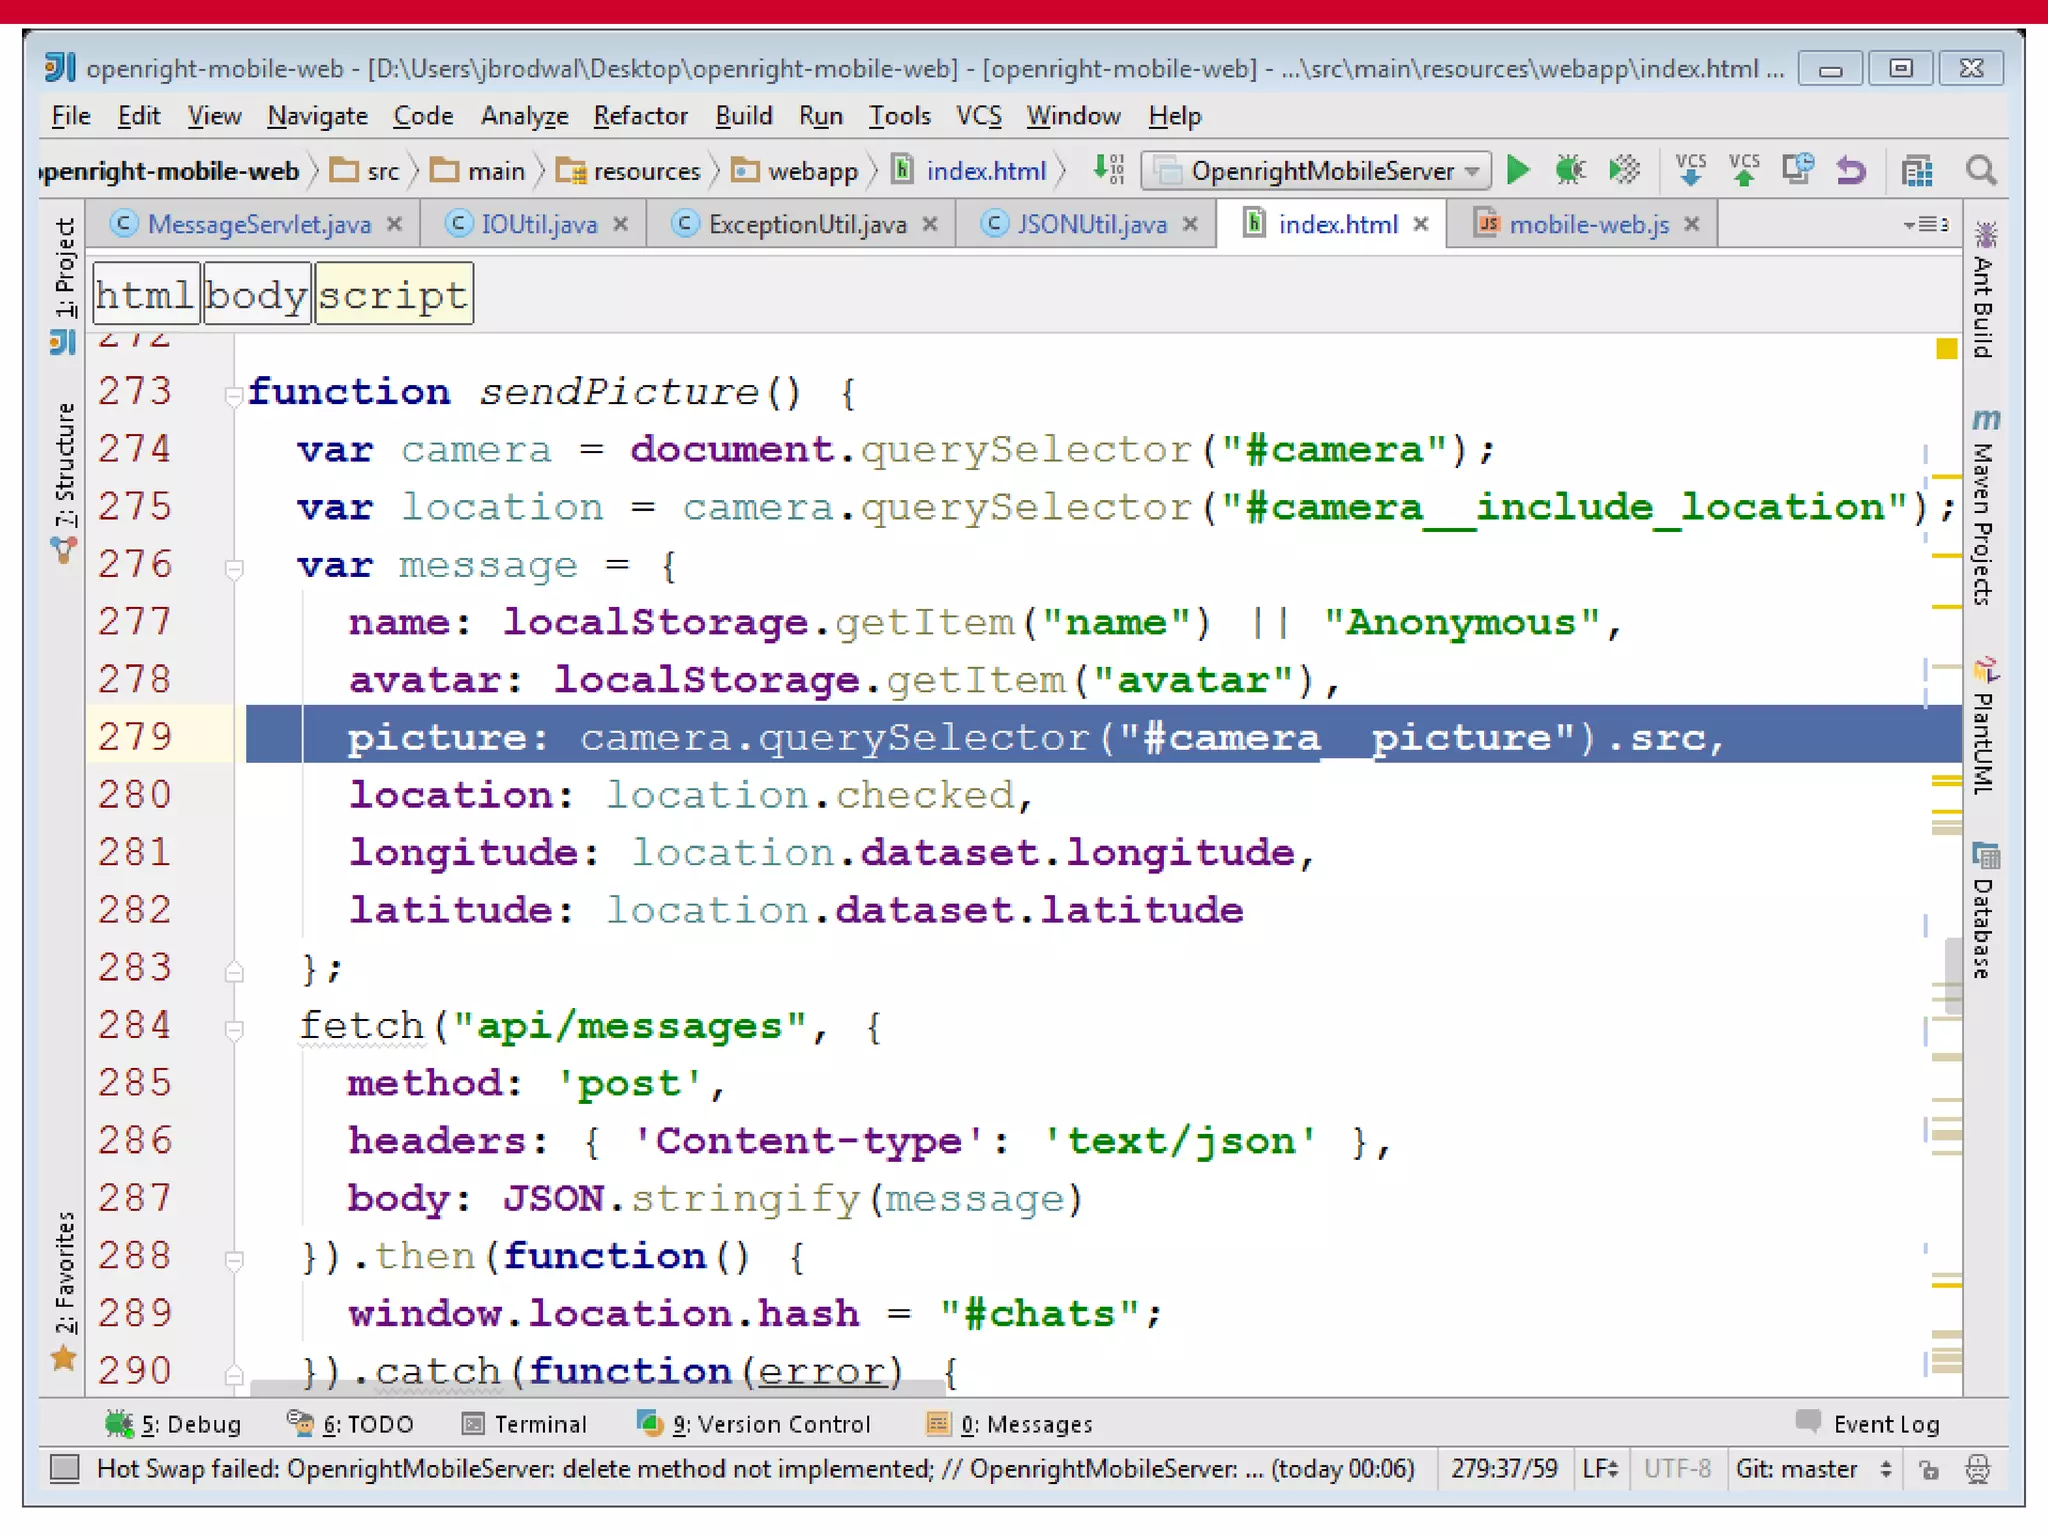
Task: Toggle read-only lock icon in status bar
Action: (x=1929, y=1469)
